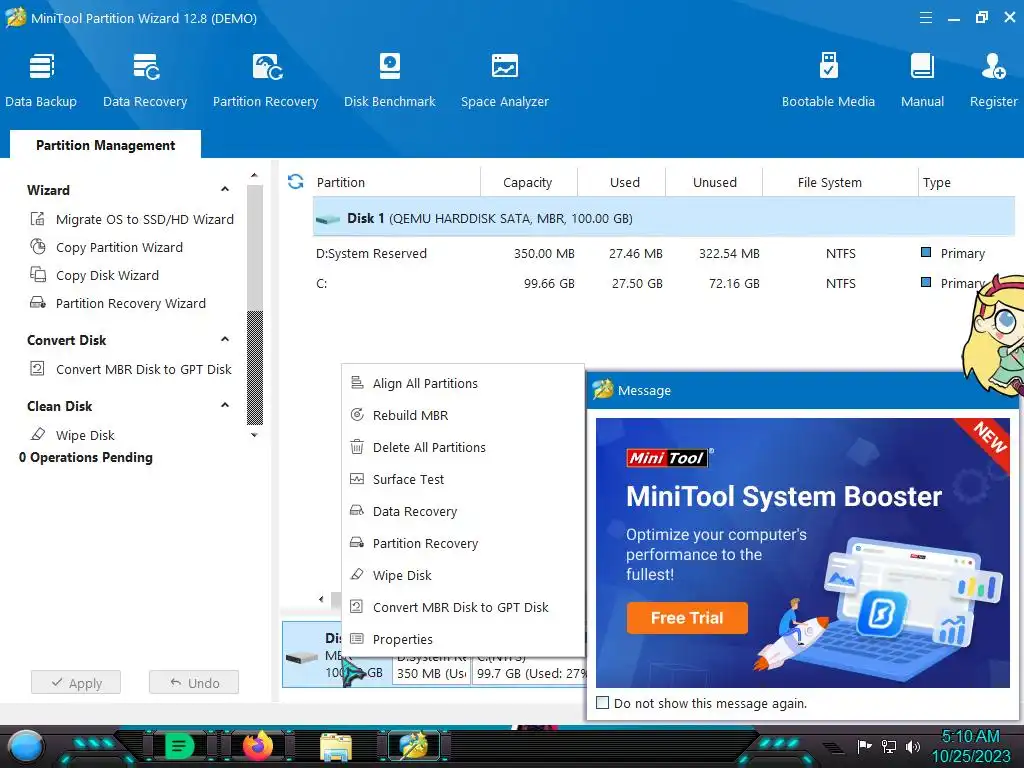The image size is (1024, 768).
Task: Collapse the Clean Disk section
Action: 225,406
